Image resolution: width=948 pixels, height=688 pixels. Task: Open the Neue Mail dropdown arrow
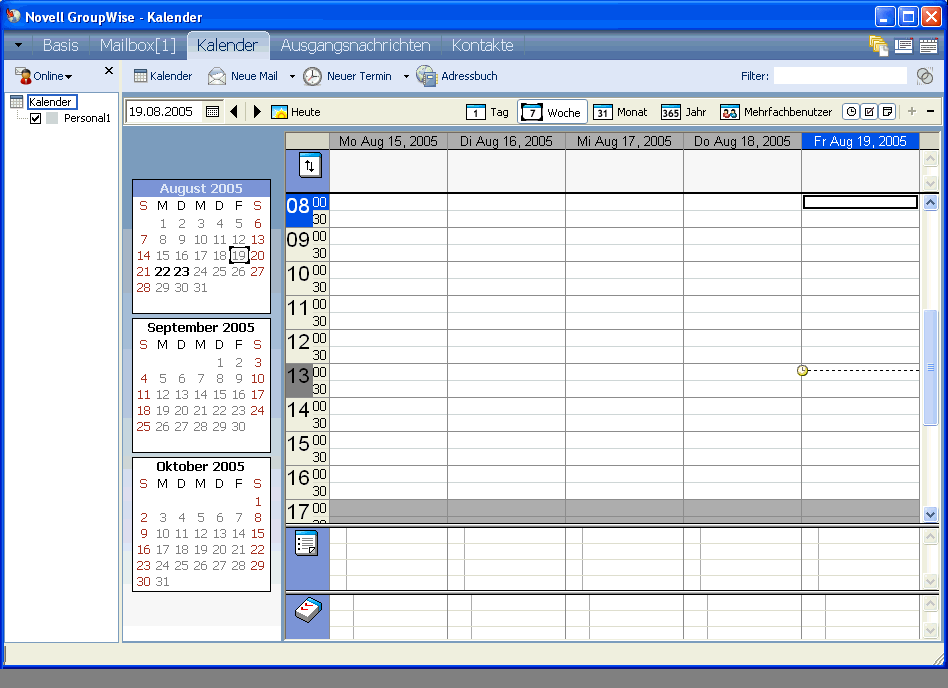(x=291, y=75)
